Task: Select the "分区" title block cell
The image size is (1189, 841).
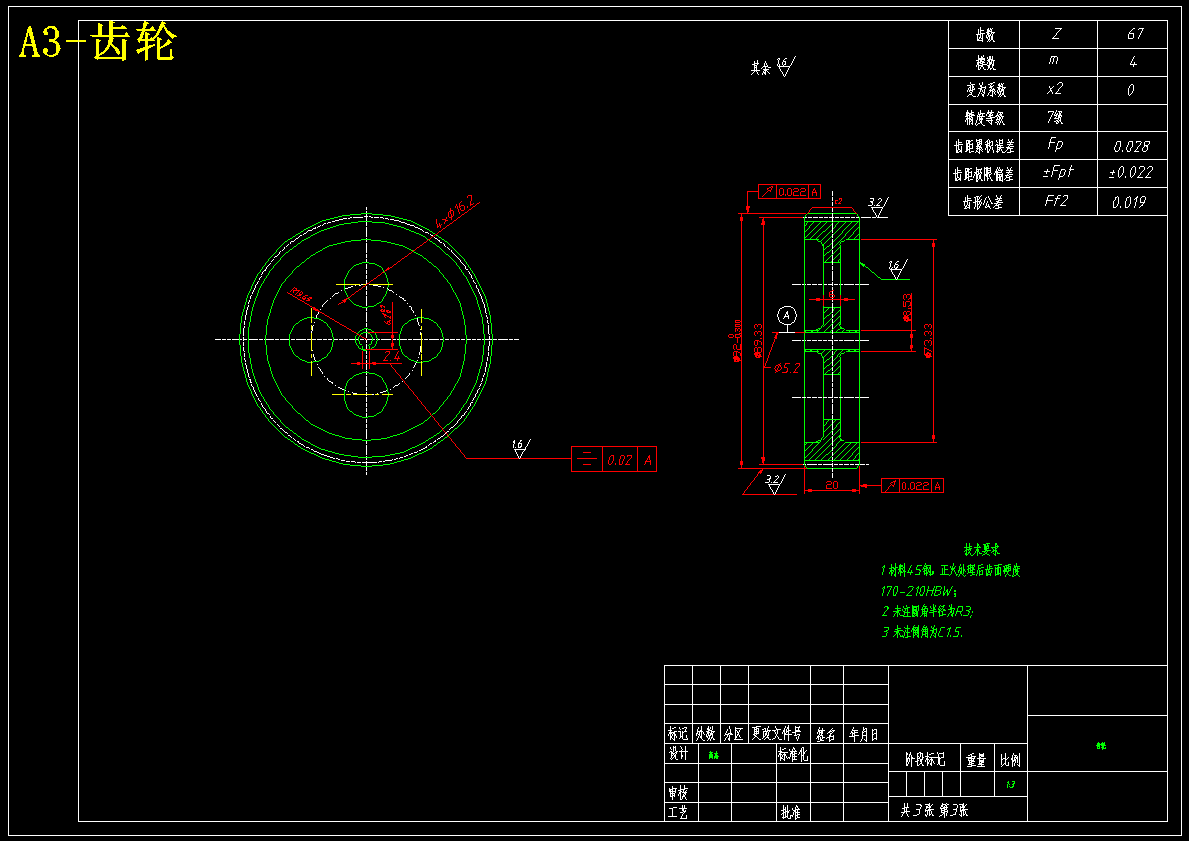Action: click(x=734, y=734)
